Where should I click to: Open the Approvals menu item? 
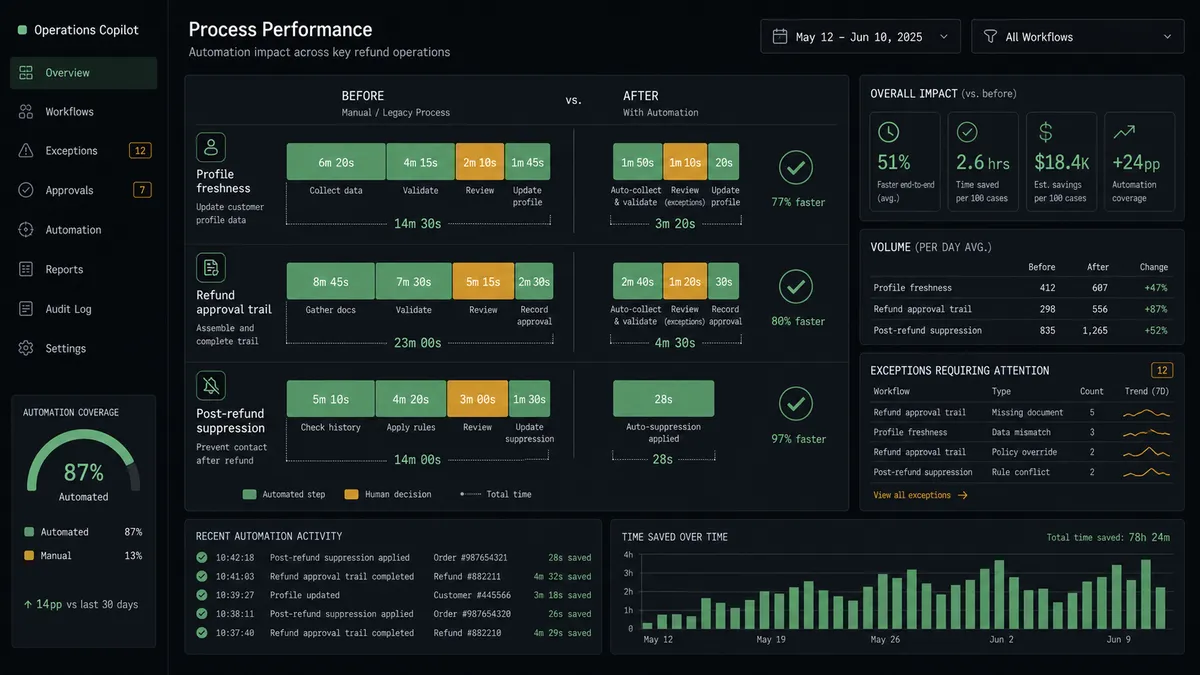[84, 190]
